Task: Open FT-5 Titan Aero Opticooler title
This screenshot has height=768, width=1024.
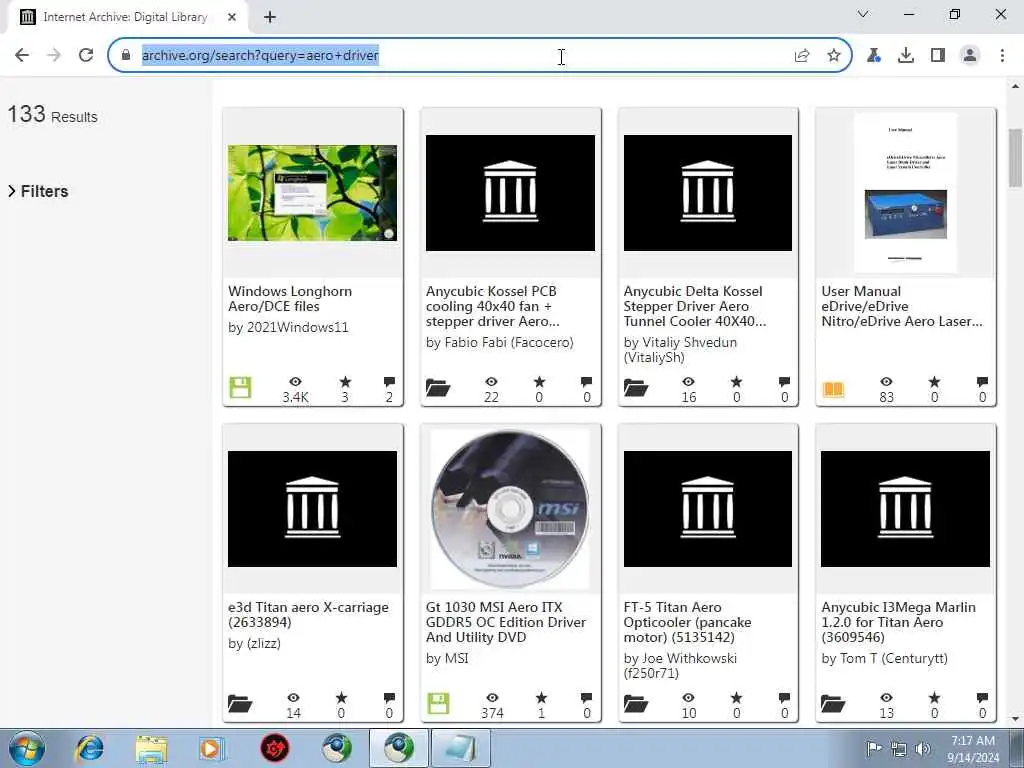Action: click(x=687, y=622)
